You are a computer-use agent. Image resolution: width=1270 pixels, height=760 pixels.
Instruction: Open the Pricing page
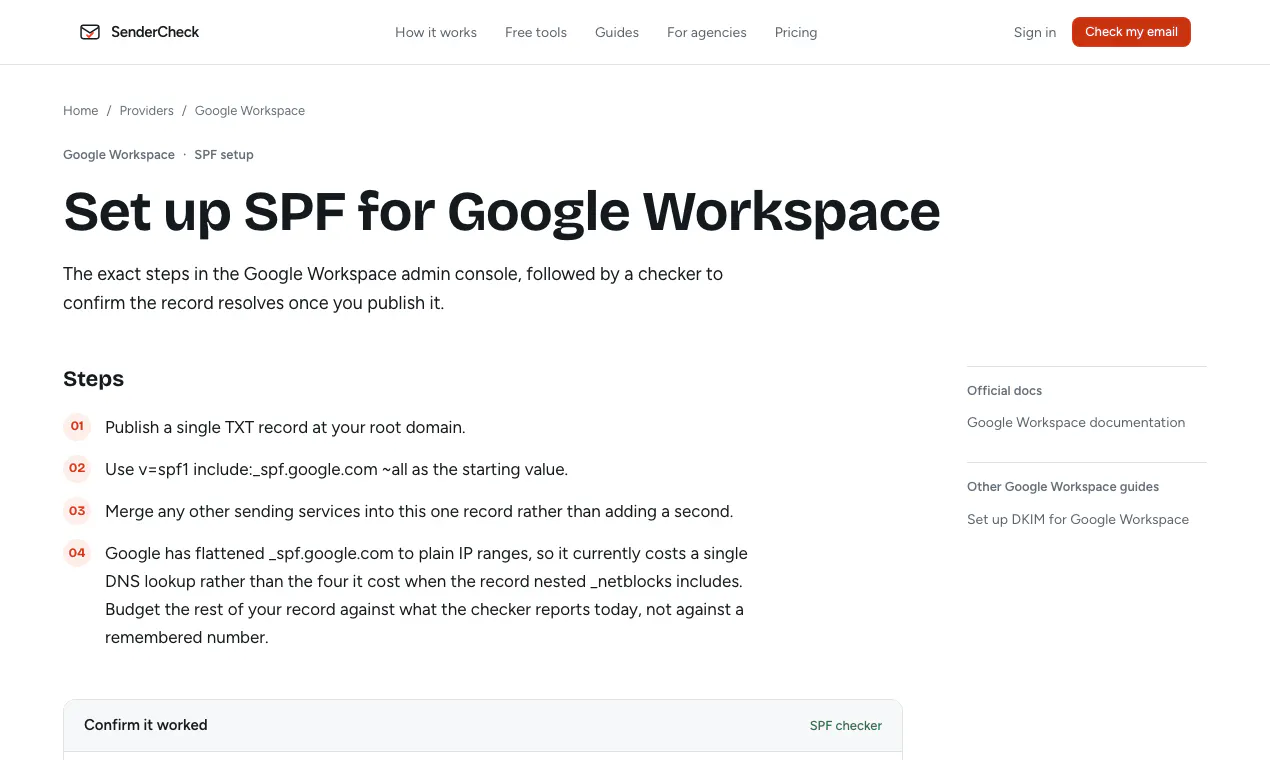click(796, 32)
